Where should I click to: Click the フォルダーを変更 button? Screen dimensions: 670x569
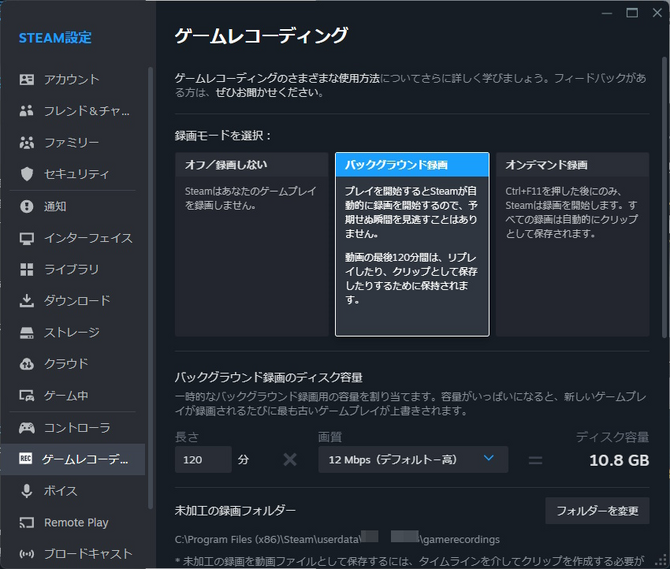coord(597,511)
